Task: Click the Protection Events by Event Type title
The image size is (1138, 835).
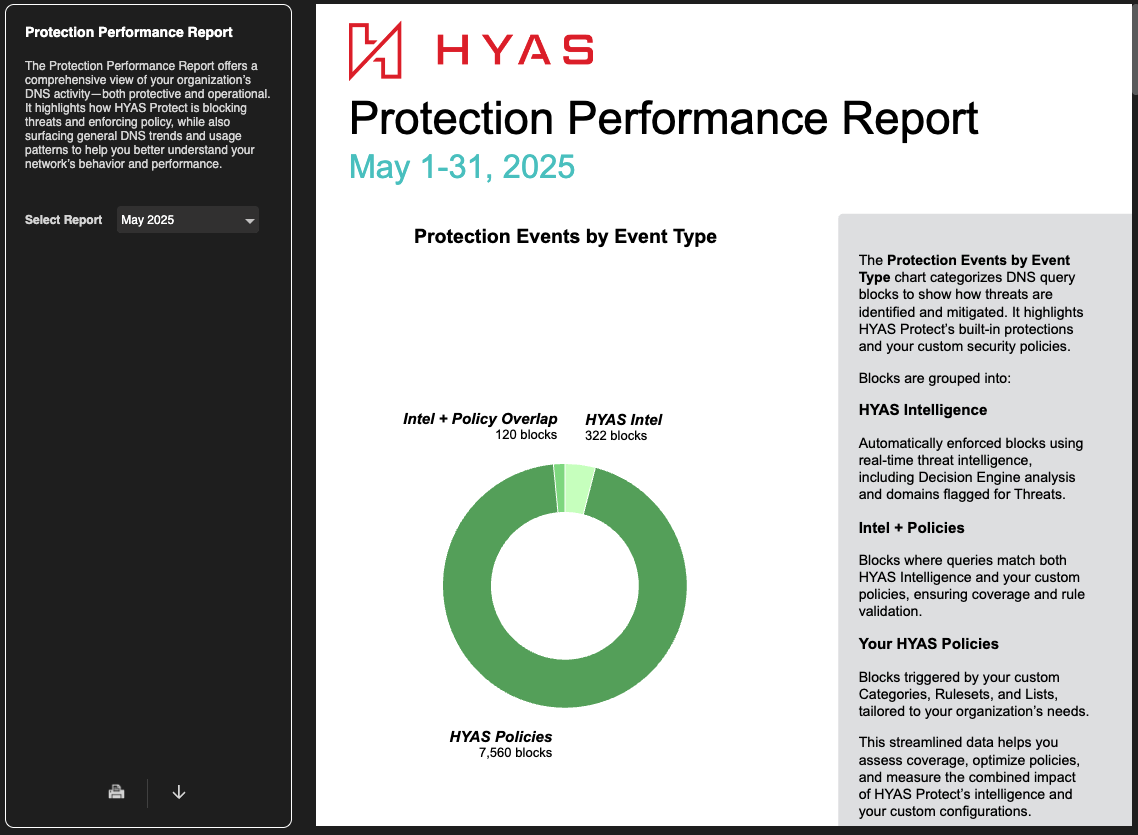Action: point(565,237)
